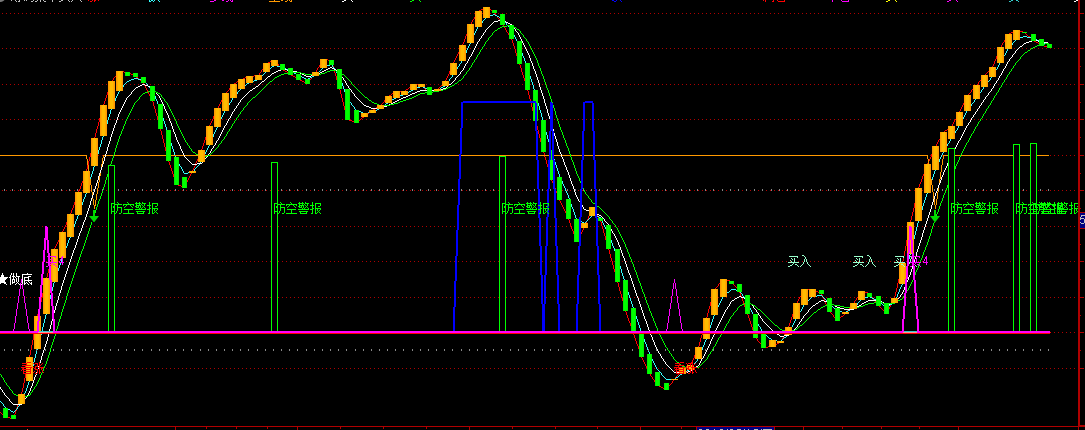This screenshot has height=430, width=1085.
Task: Click the green down arrow at the right rally
Action: click(936, 213)
